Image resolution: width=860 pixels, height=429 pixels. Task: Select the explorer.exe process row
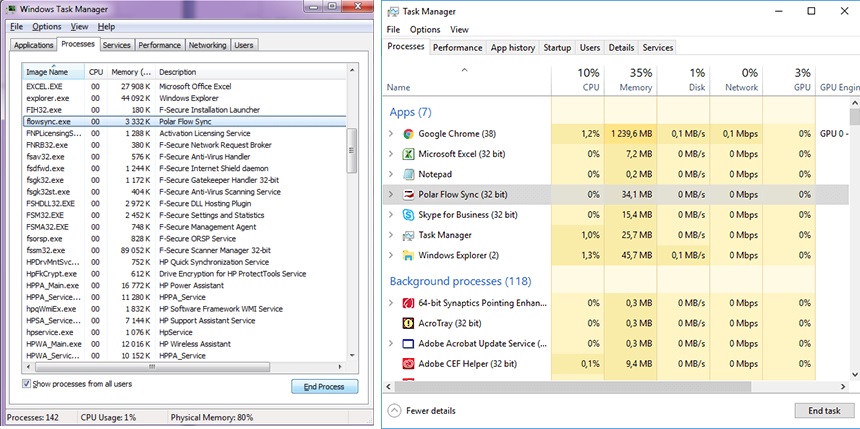pyautogui.click(x=184, y=98)
